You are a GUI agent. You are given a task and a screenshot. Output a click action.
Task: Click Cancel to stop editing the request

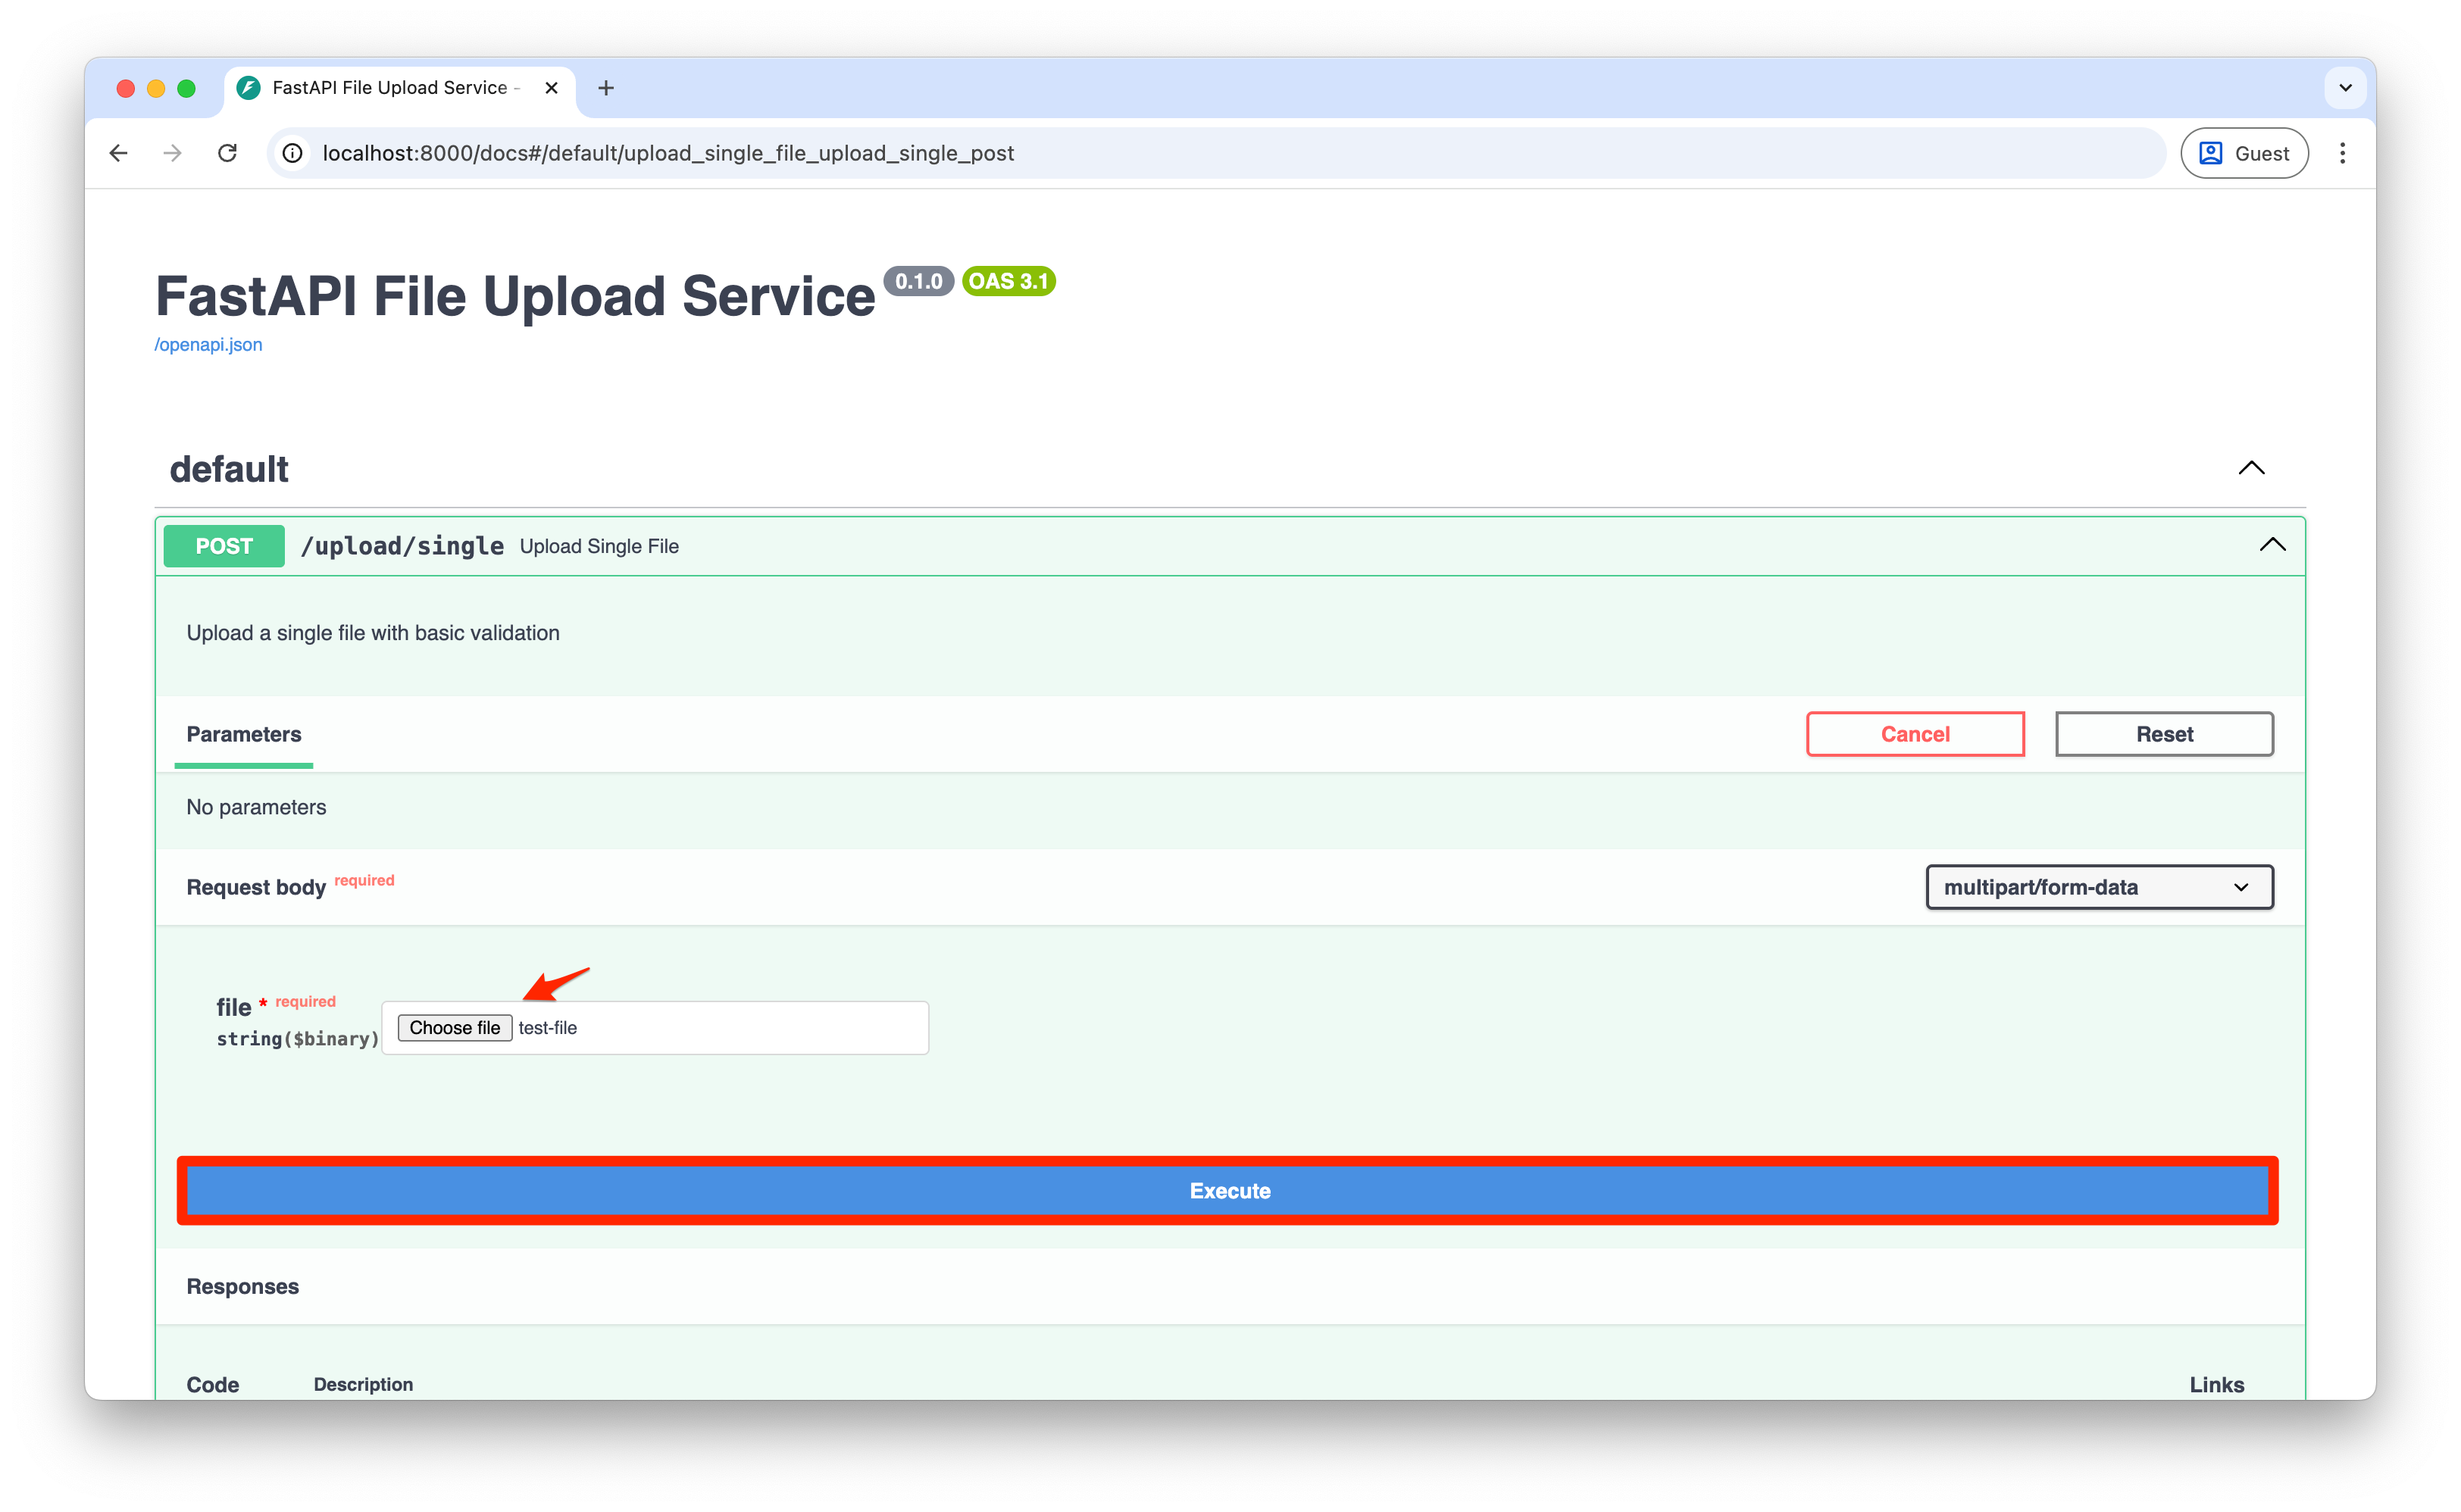click(x=1913, y=733)
